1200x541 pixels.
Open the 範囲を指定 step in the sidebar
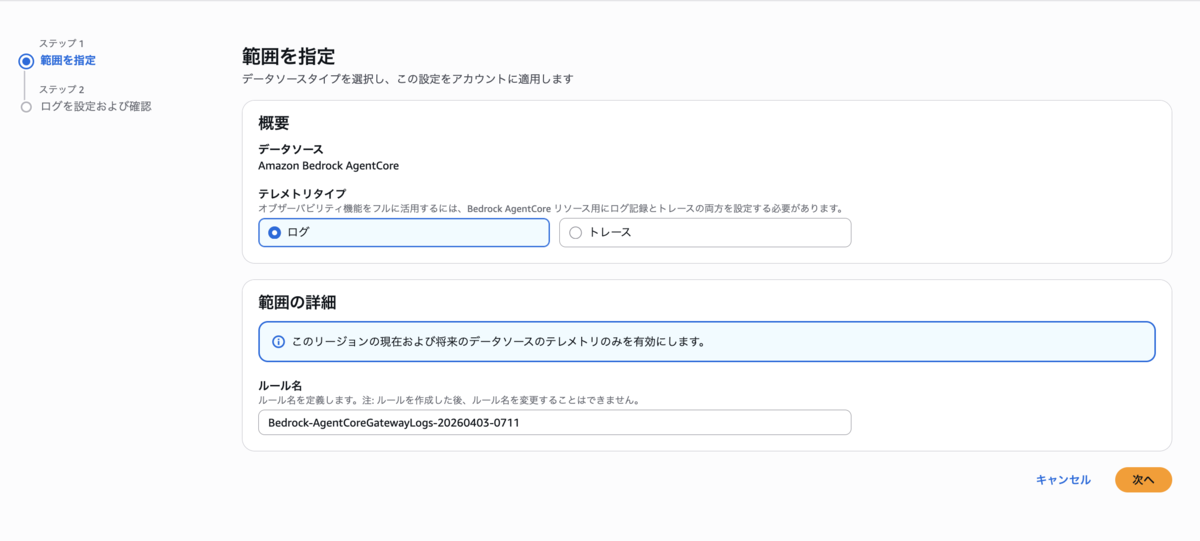point(68,61)
